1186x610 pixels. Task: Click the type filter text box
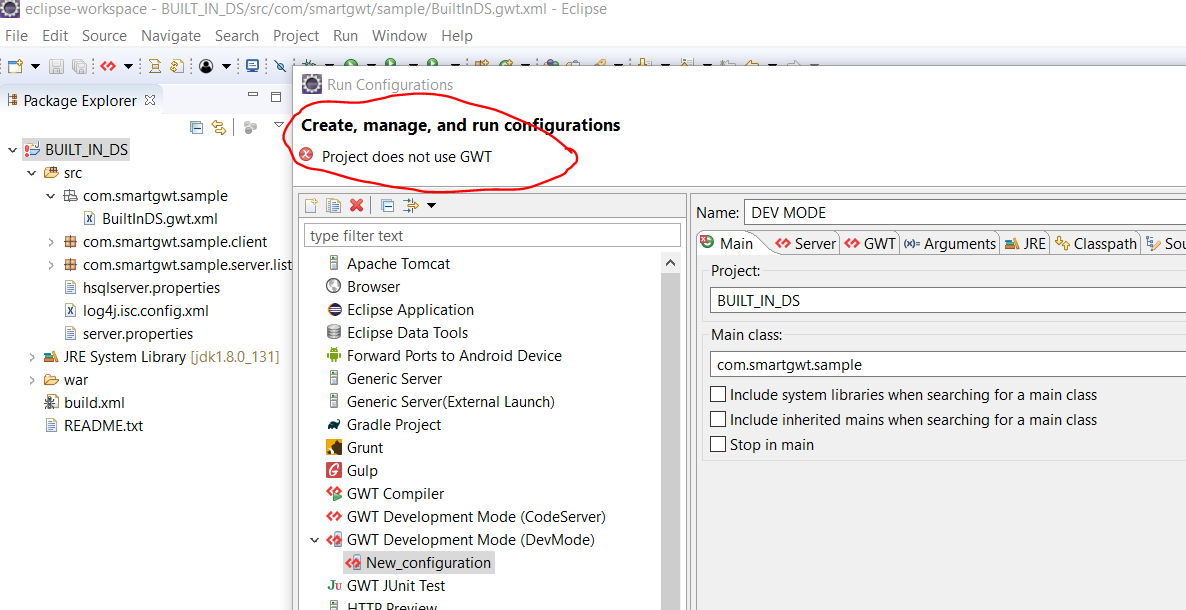[492, 235]
